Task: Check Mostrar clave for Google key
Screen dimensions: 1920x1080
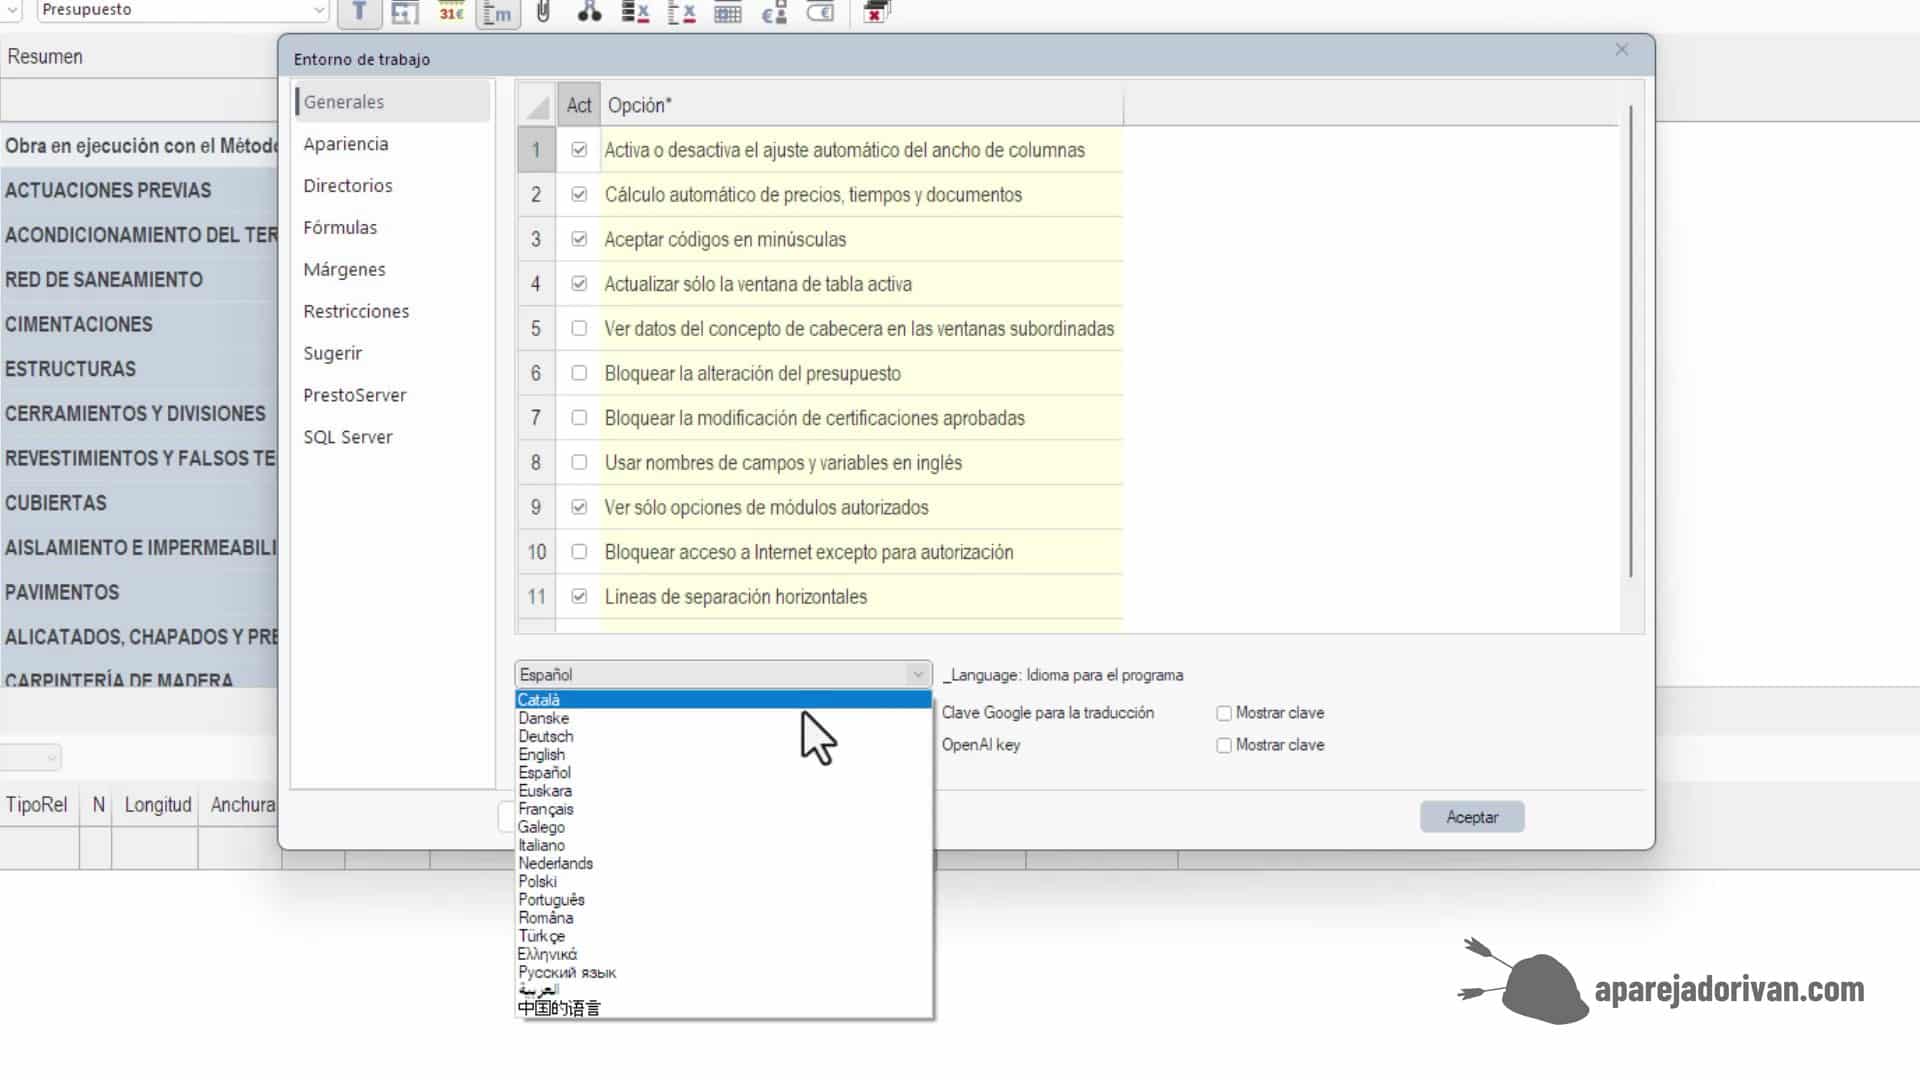Action: pos(1223,713)
